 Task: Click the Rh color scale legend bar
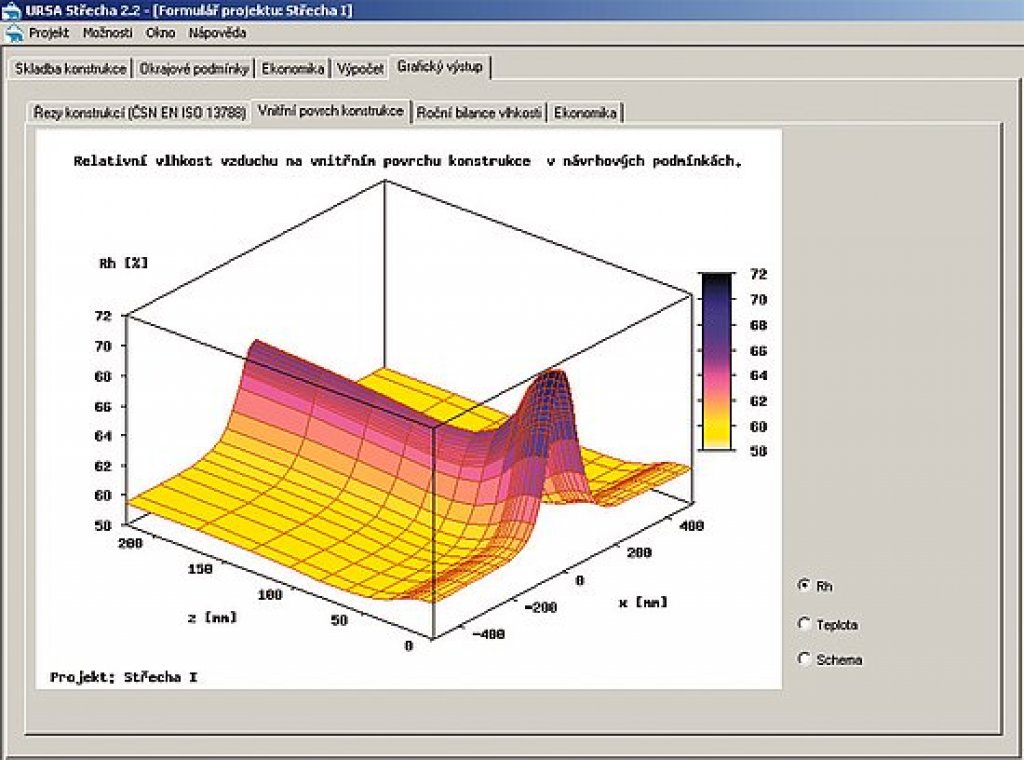point(715,360)
